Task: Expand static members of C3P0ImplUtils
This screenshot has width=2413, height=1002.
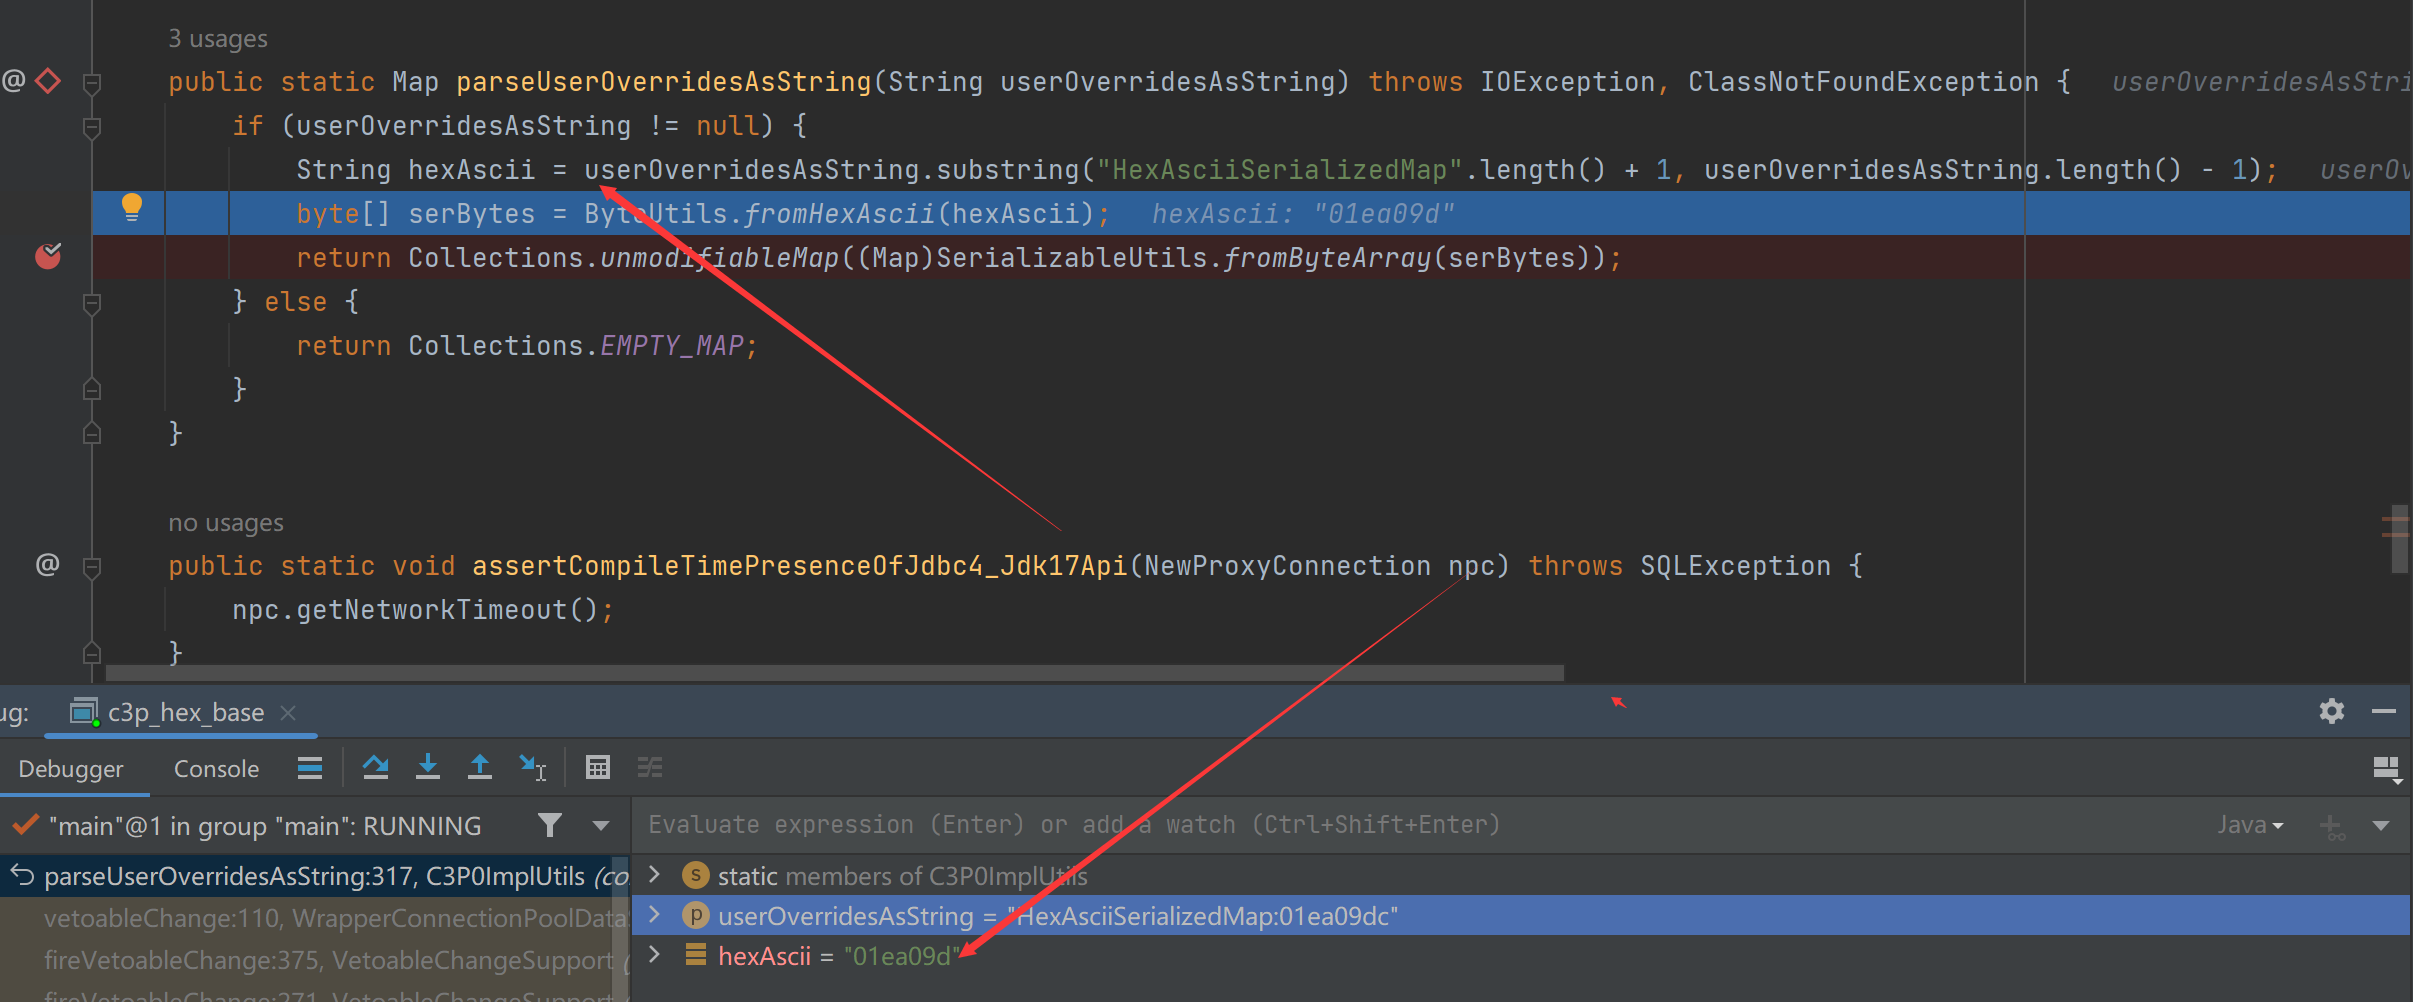Action: click(x=655, y=875)
